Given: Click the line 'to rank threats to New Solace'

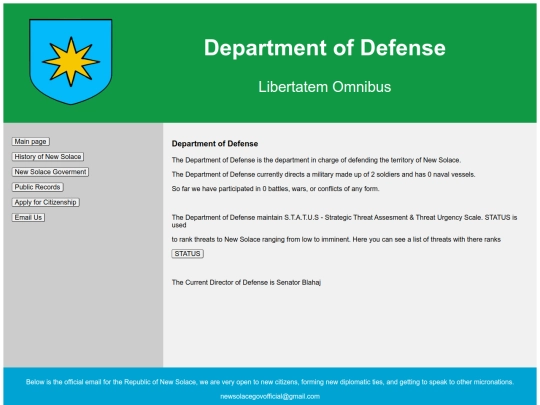Looking at the screenshot, I should click(336, 239).
